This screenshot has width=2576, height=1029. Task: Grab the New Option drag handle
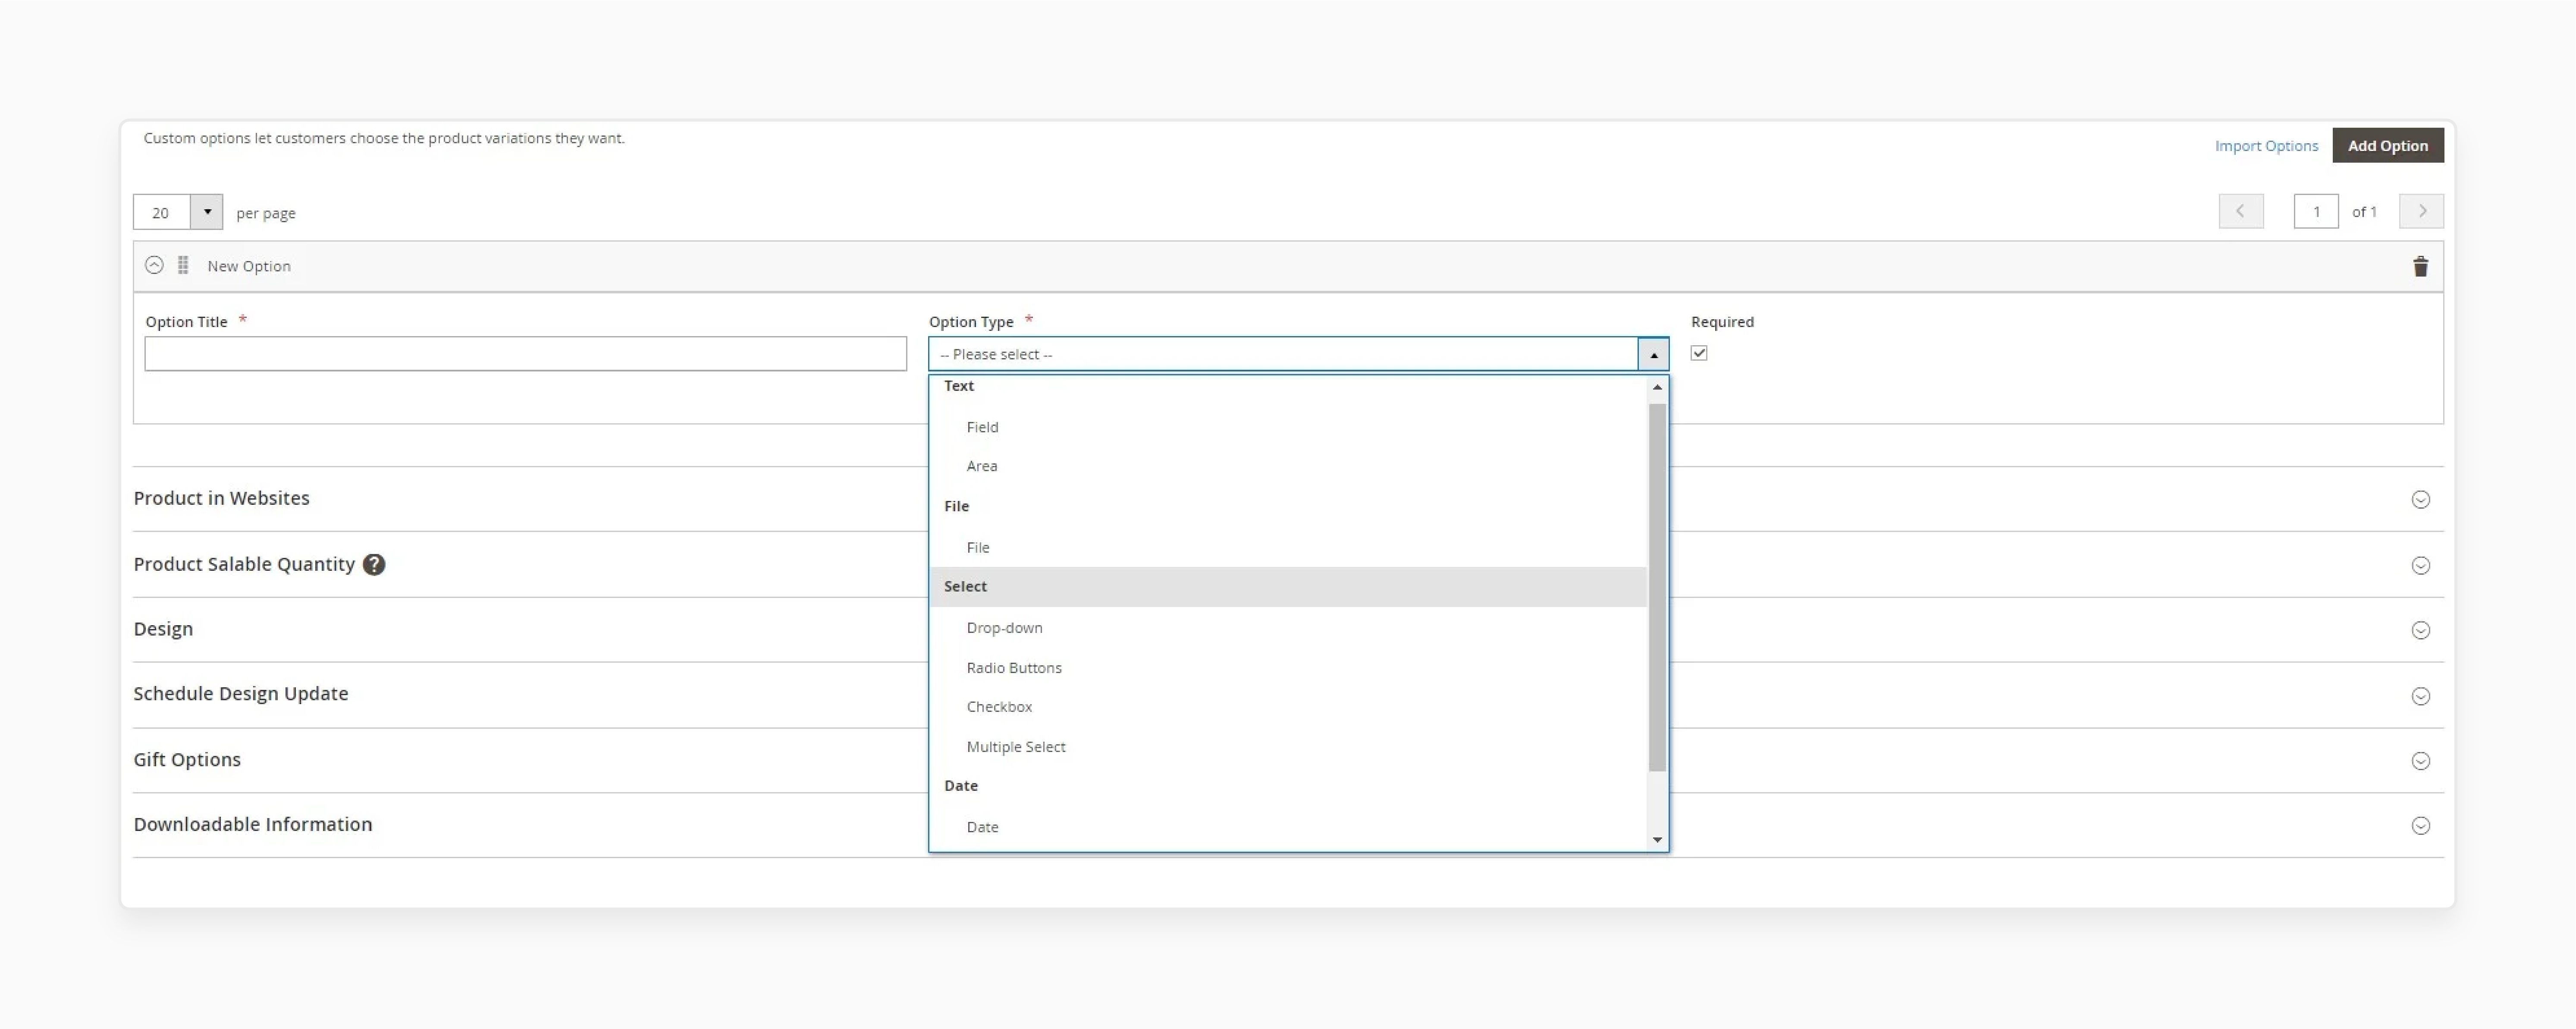(x=183, y=265)
